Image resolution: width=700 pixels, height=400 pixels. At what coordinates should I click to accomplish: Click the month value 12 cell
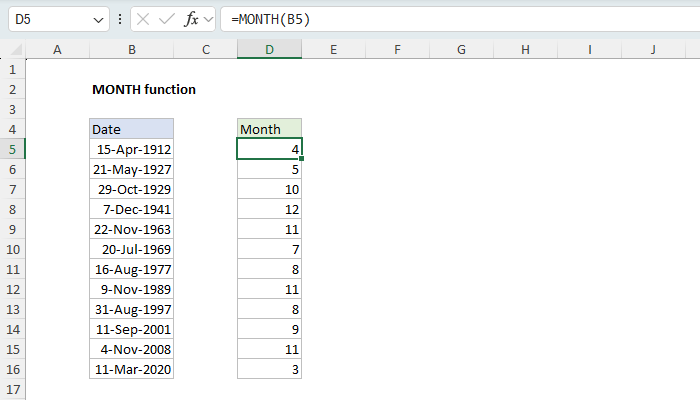click(269, 209)
